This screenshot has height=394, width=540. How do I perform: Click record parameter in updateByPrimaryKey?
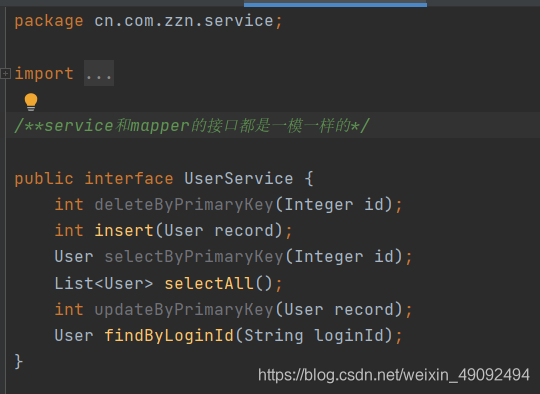tap(364, 310)
